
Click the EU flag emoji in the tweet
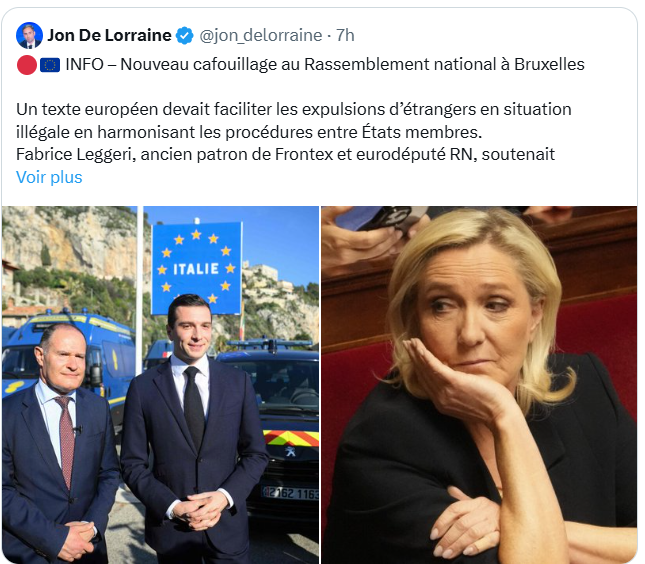50,65
